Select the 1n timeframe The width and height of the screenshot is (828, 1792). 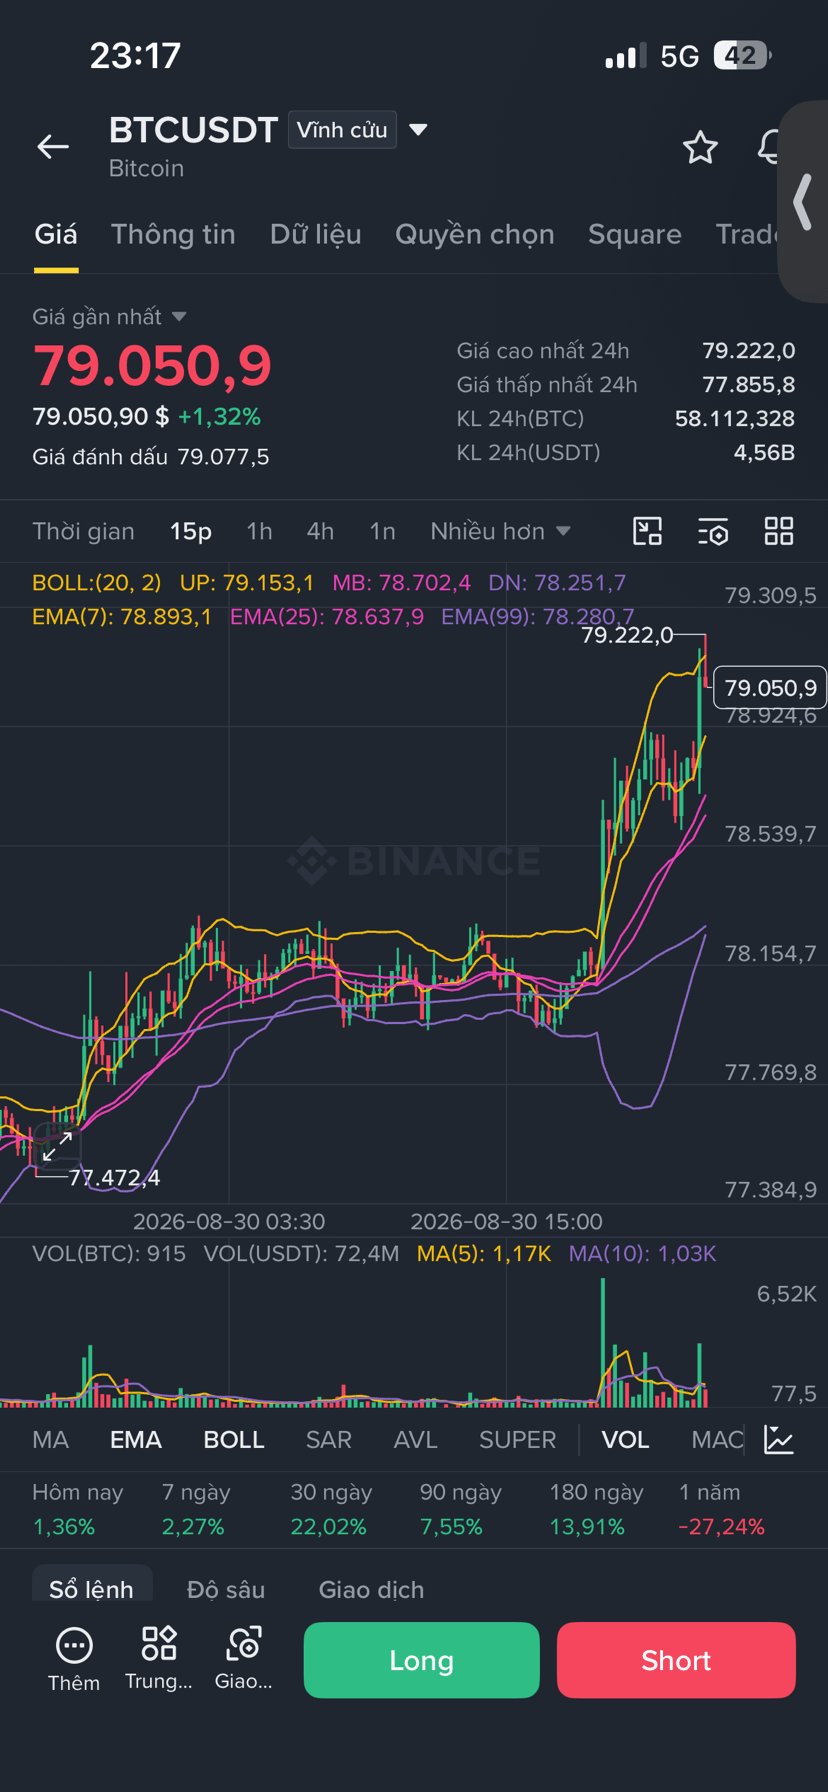coord(382,531)
